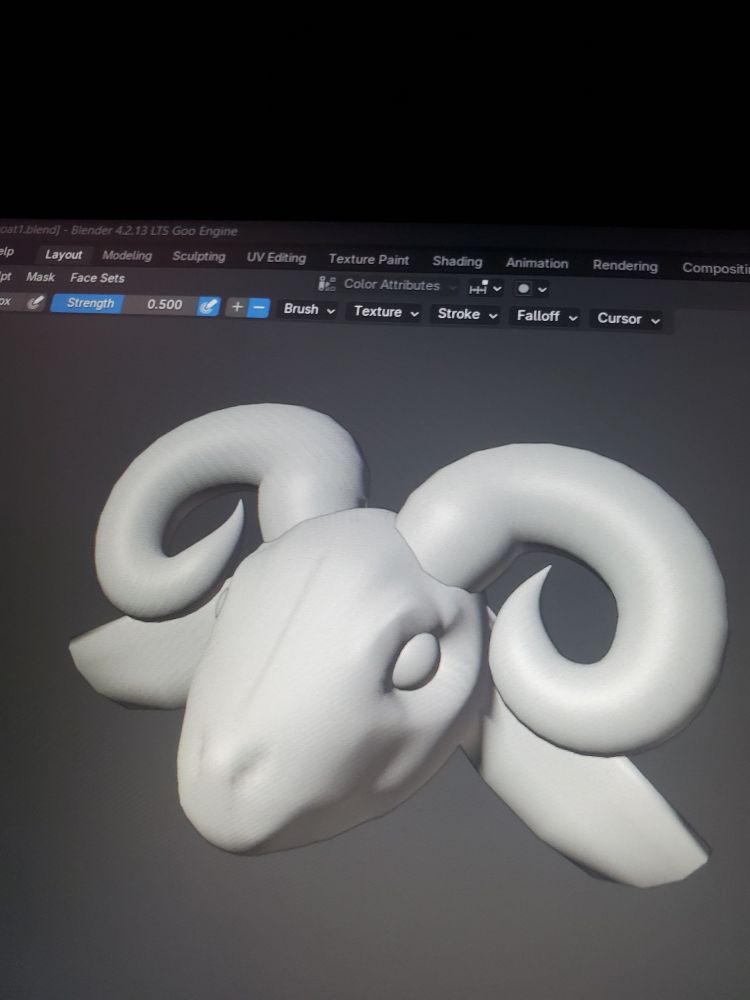
Task: Switch to the Layout workspace tab
Action: pos(64,254)
